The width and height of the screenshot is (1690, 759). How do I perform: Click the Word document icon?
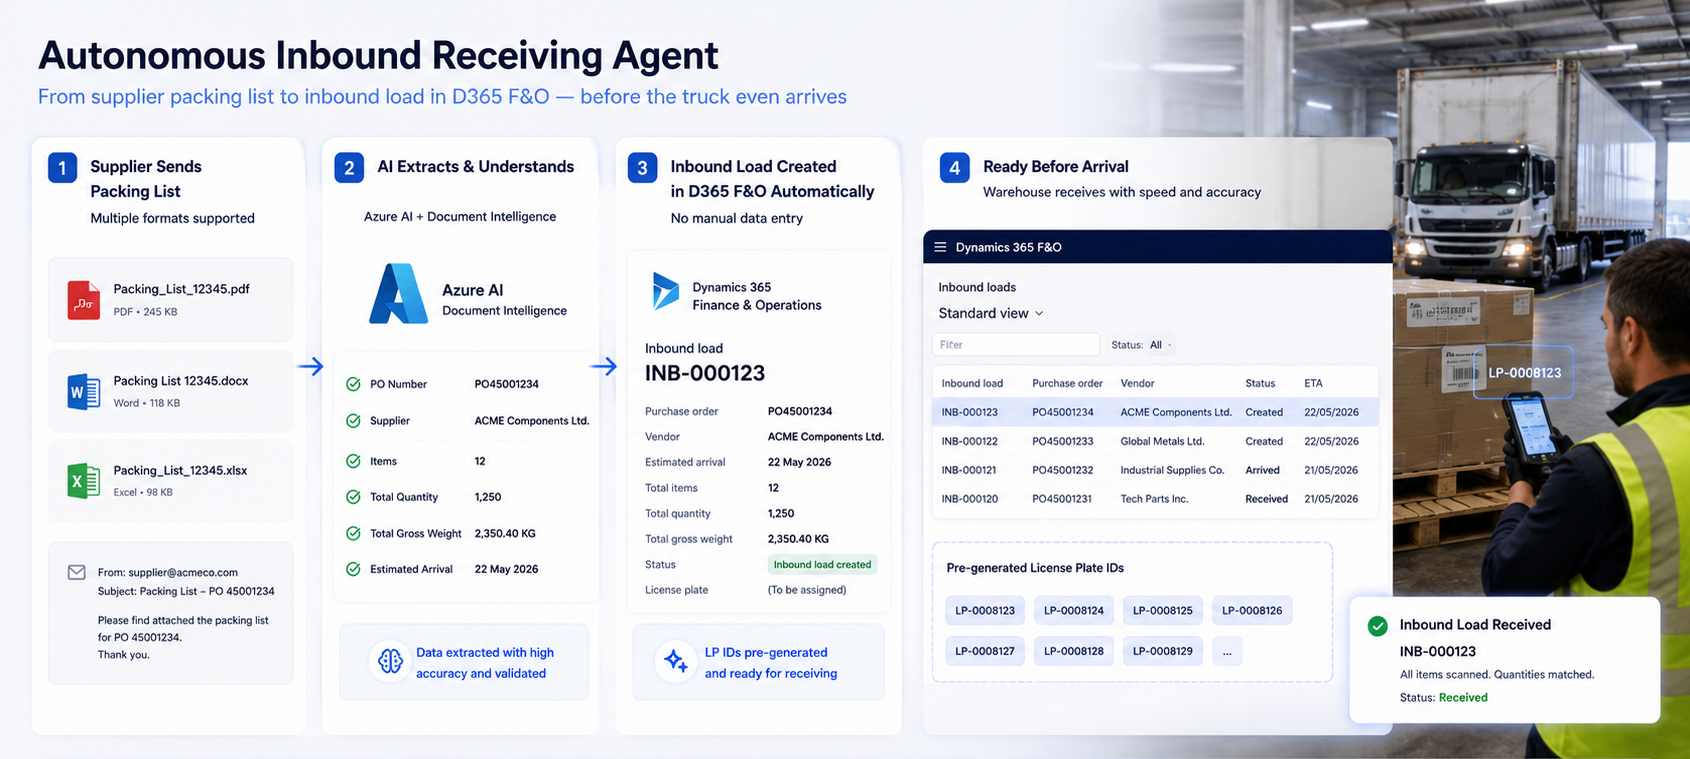[84, 391]
